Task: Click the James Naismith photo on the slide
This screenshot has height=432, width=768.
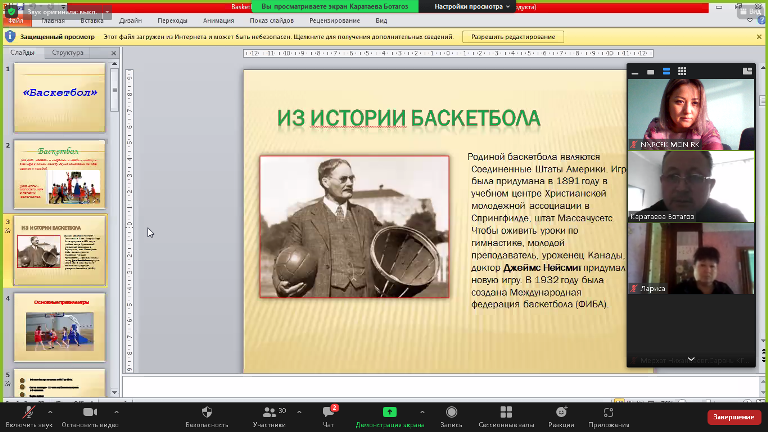Action: pyautogui.click(x=354, y=227)
